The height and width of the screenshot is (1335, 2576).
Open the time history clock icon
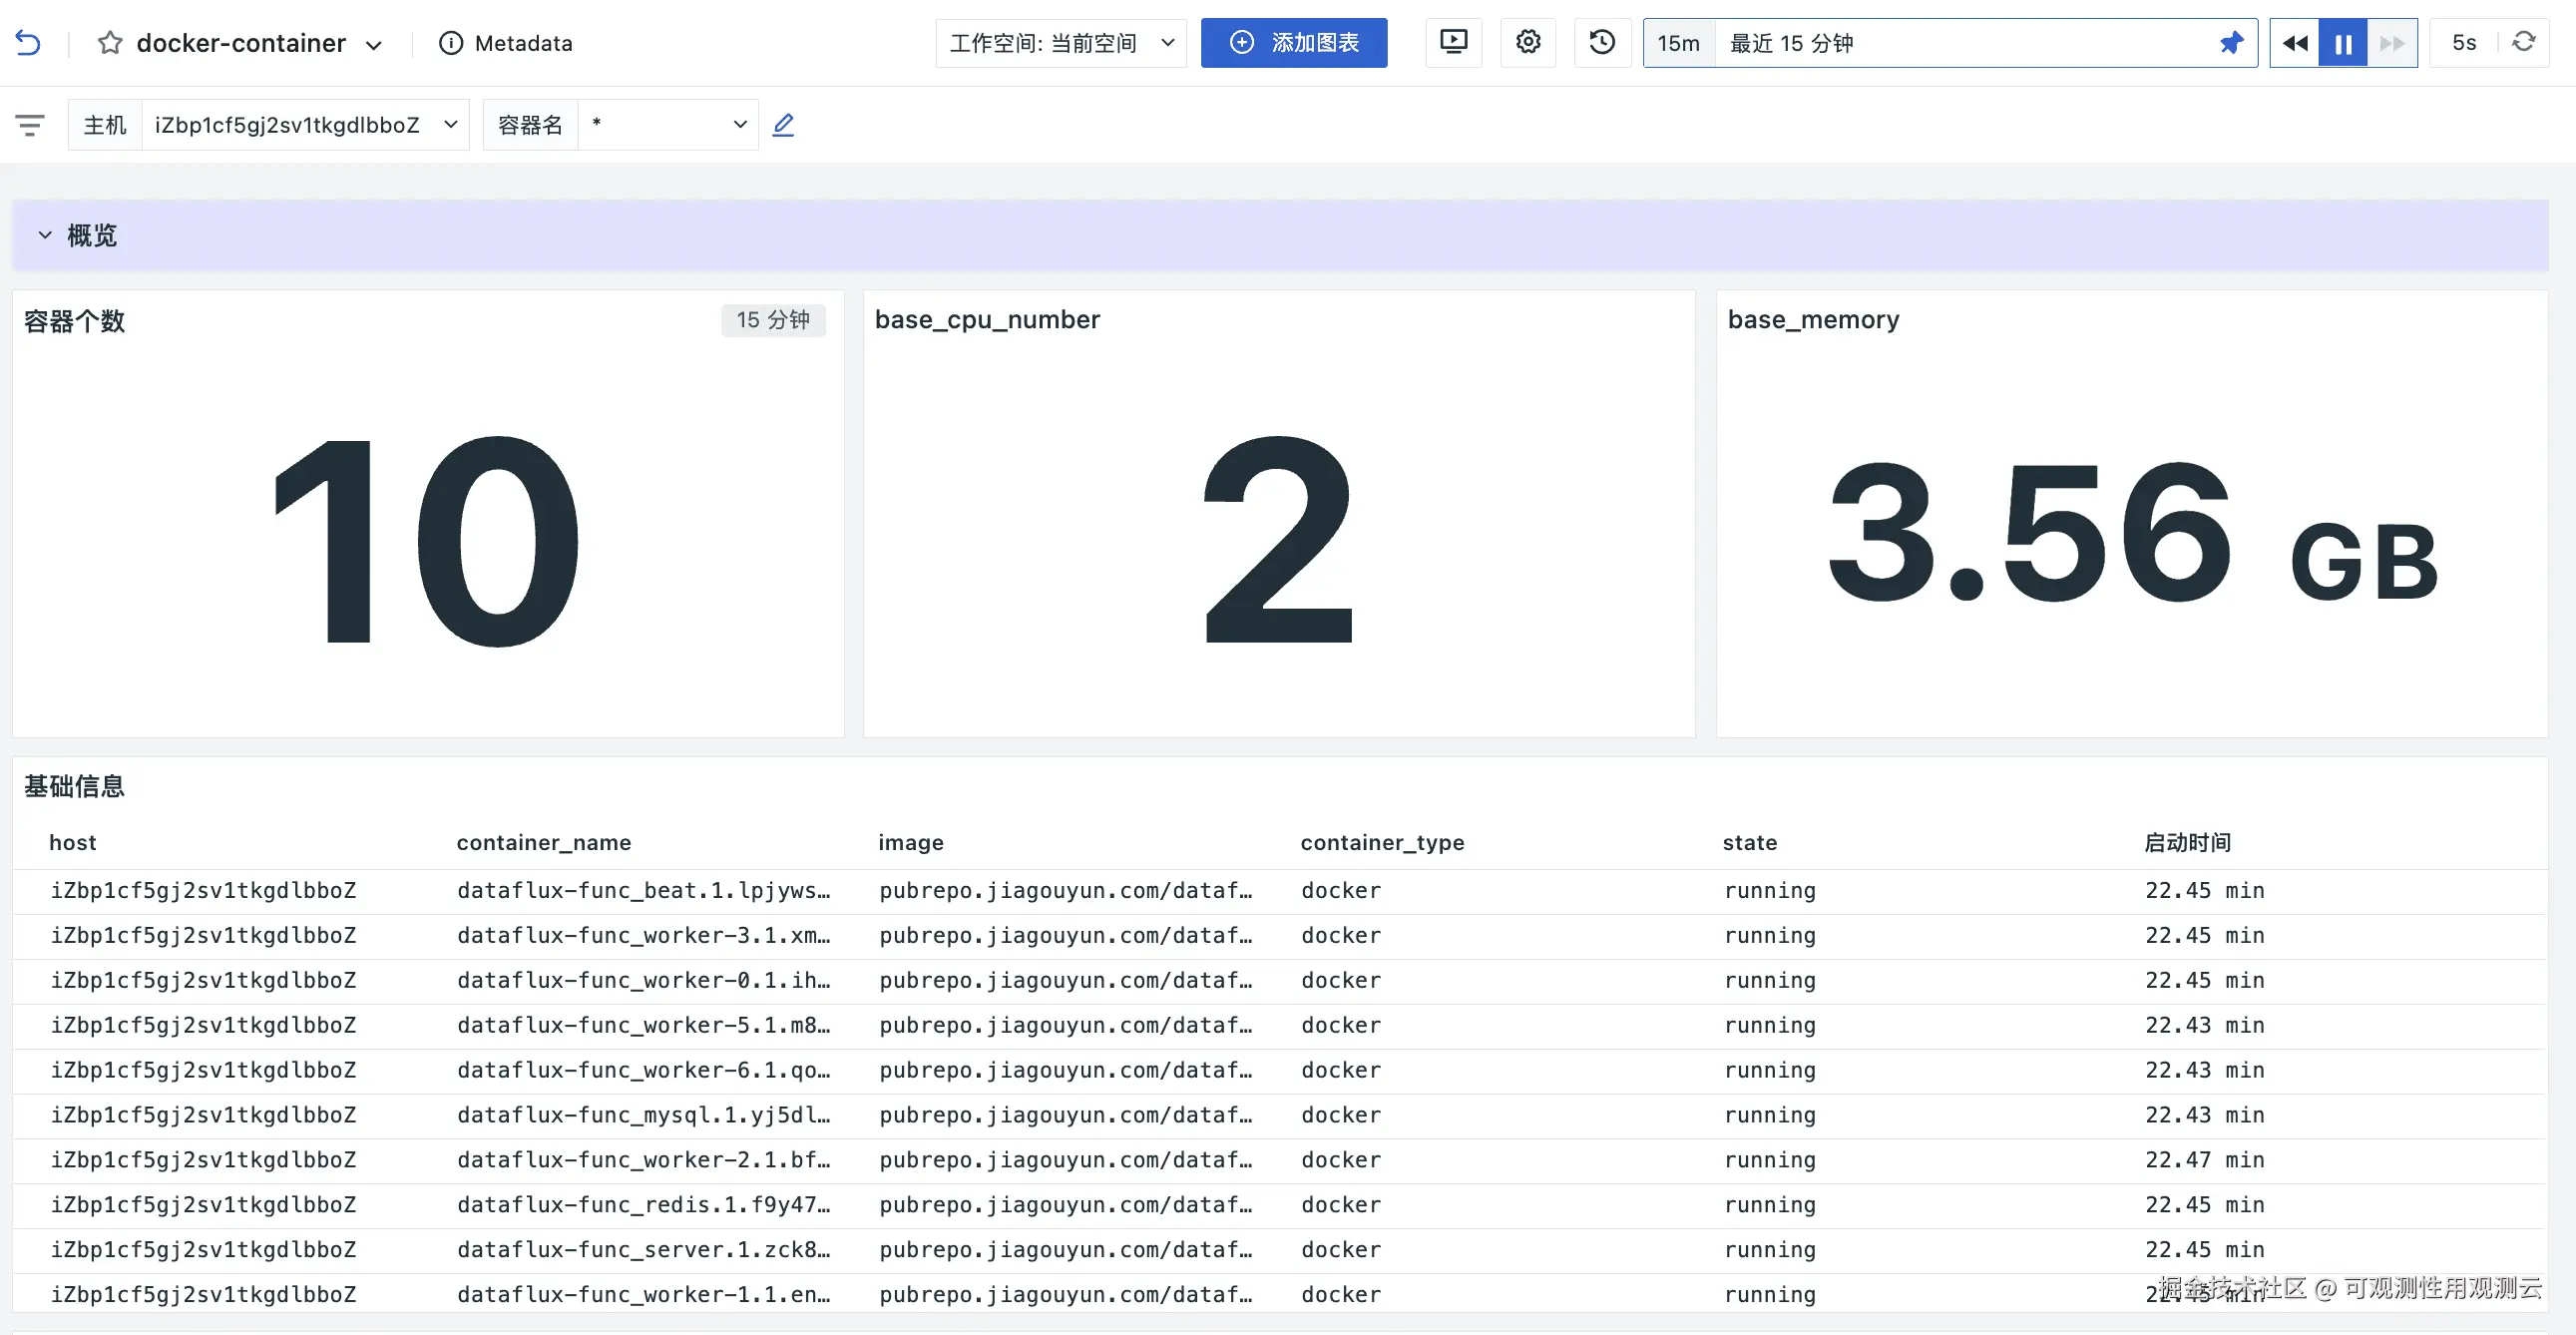1602,42
